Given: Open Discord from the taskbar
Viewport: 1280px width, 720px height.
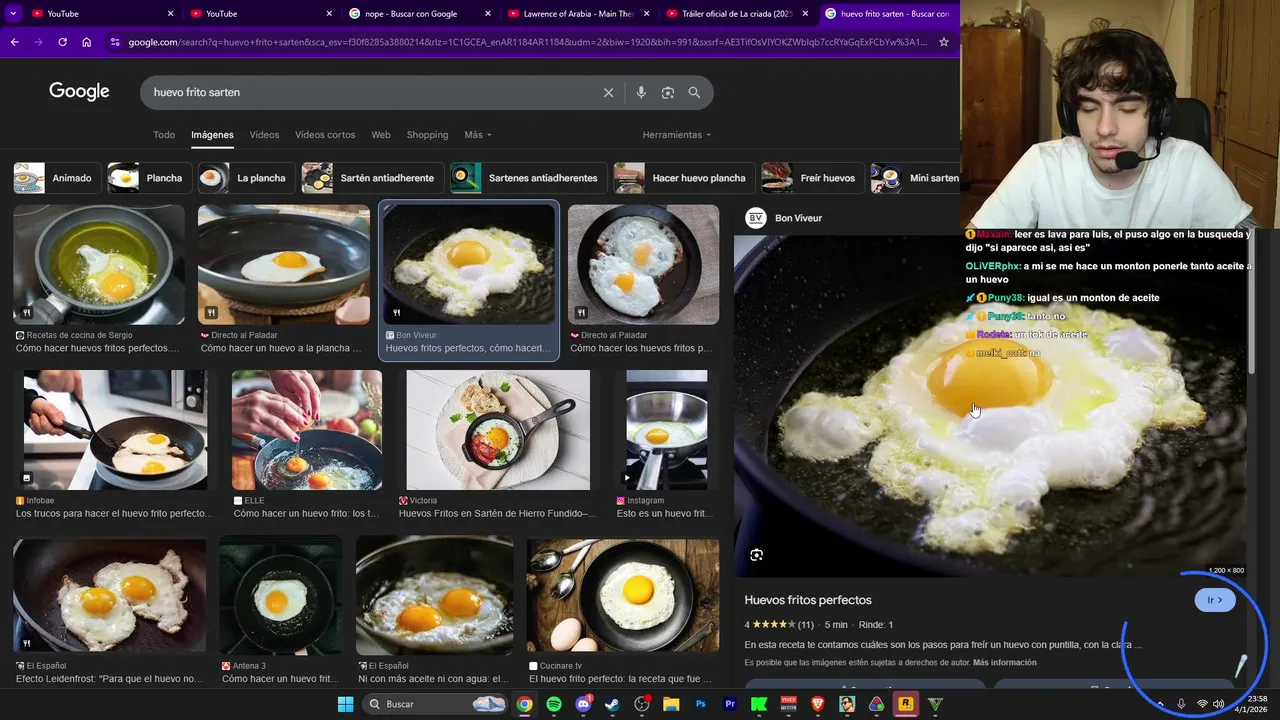Looking at the screenshot, I should pos(583,704).
